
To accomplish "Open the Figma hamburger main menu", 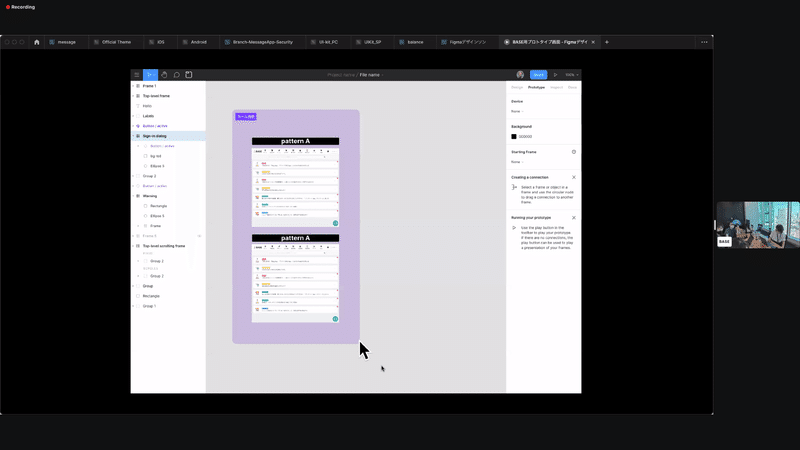I will pyautogui.click(x=136, y=75).
